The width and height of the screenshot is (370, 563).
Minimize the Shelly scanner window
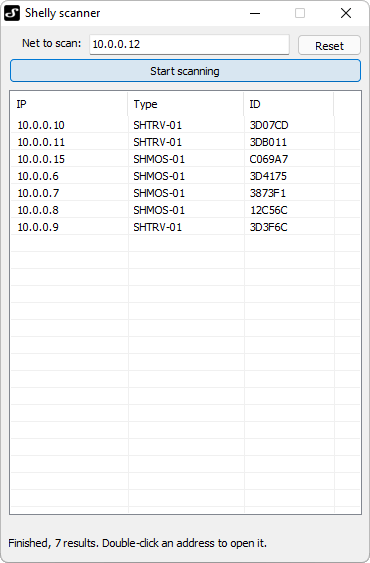pyautogui.click(x=255, y=13)
